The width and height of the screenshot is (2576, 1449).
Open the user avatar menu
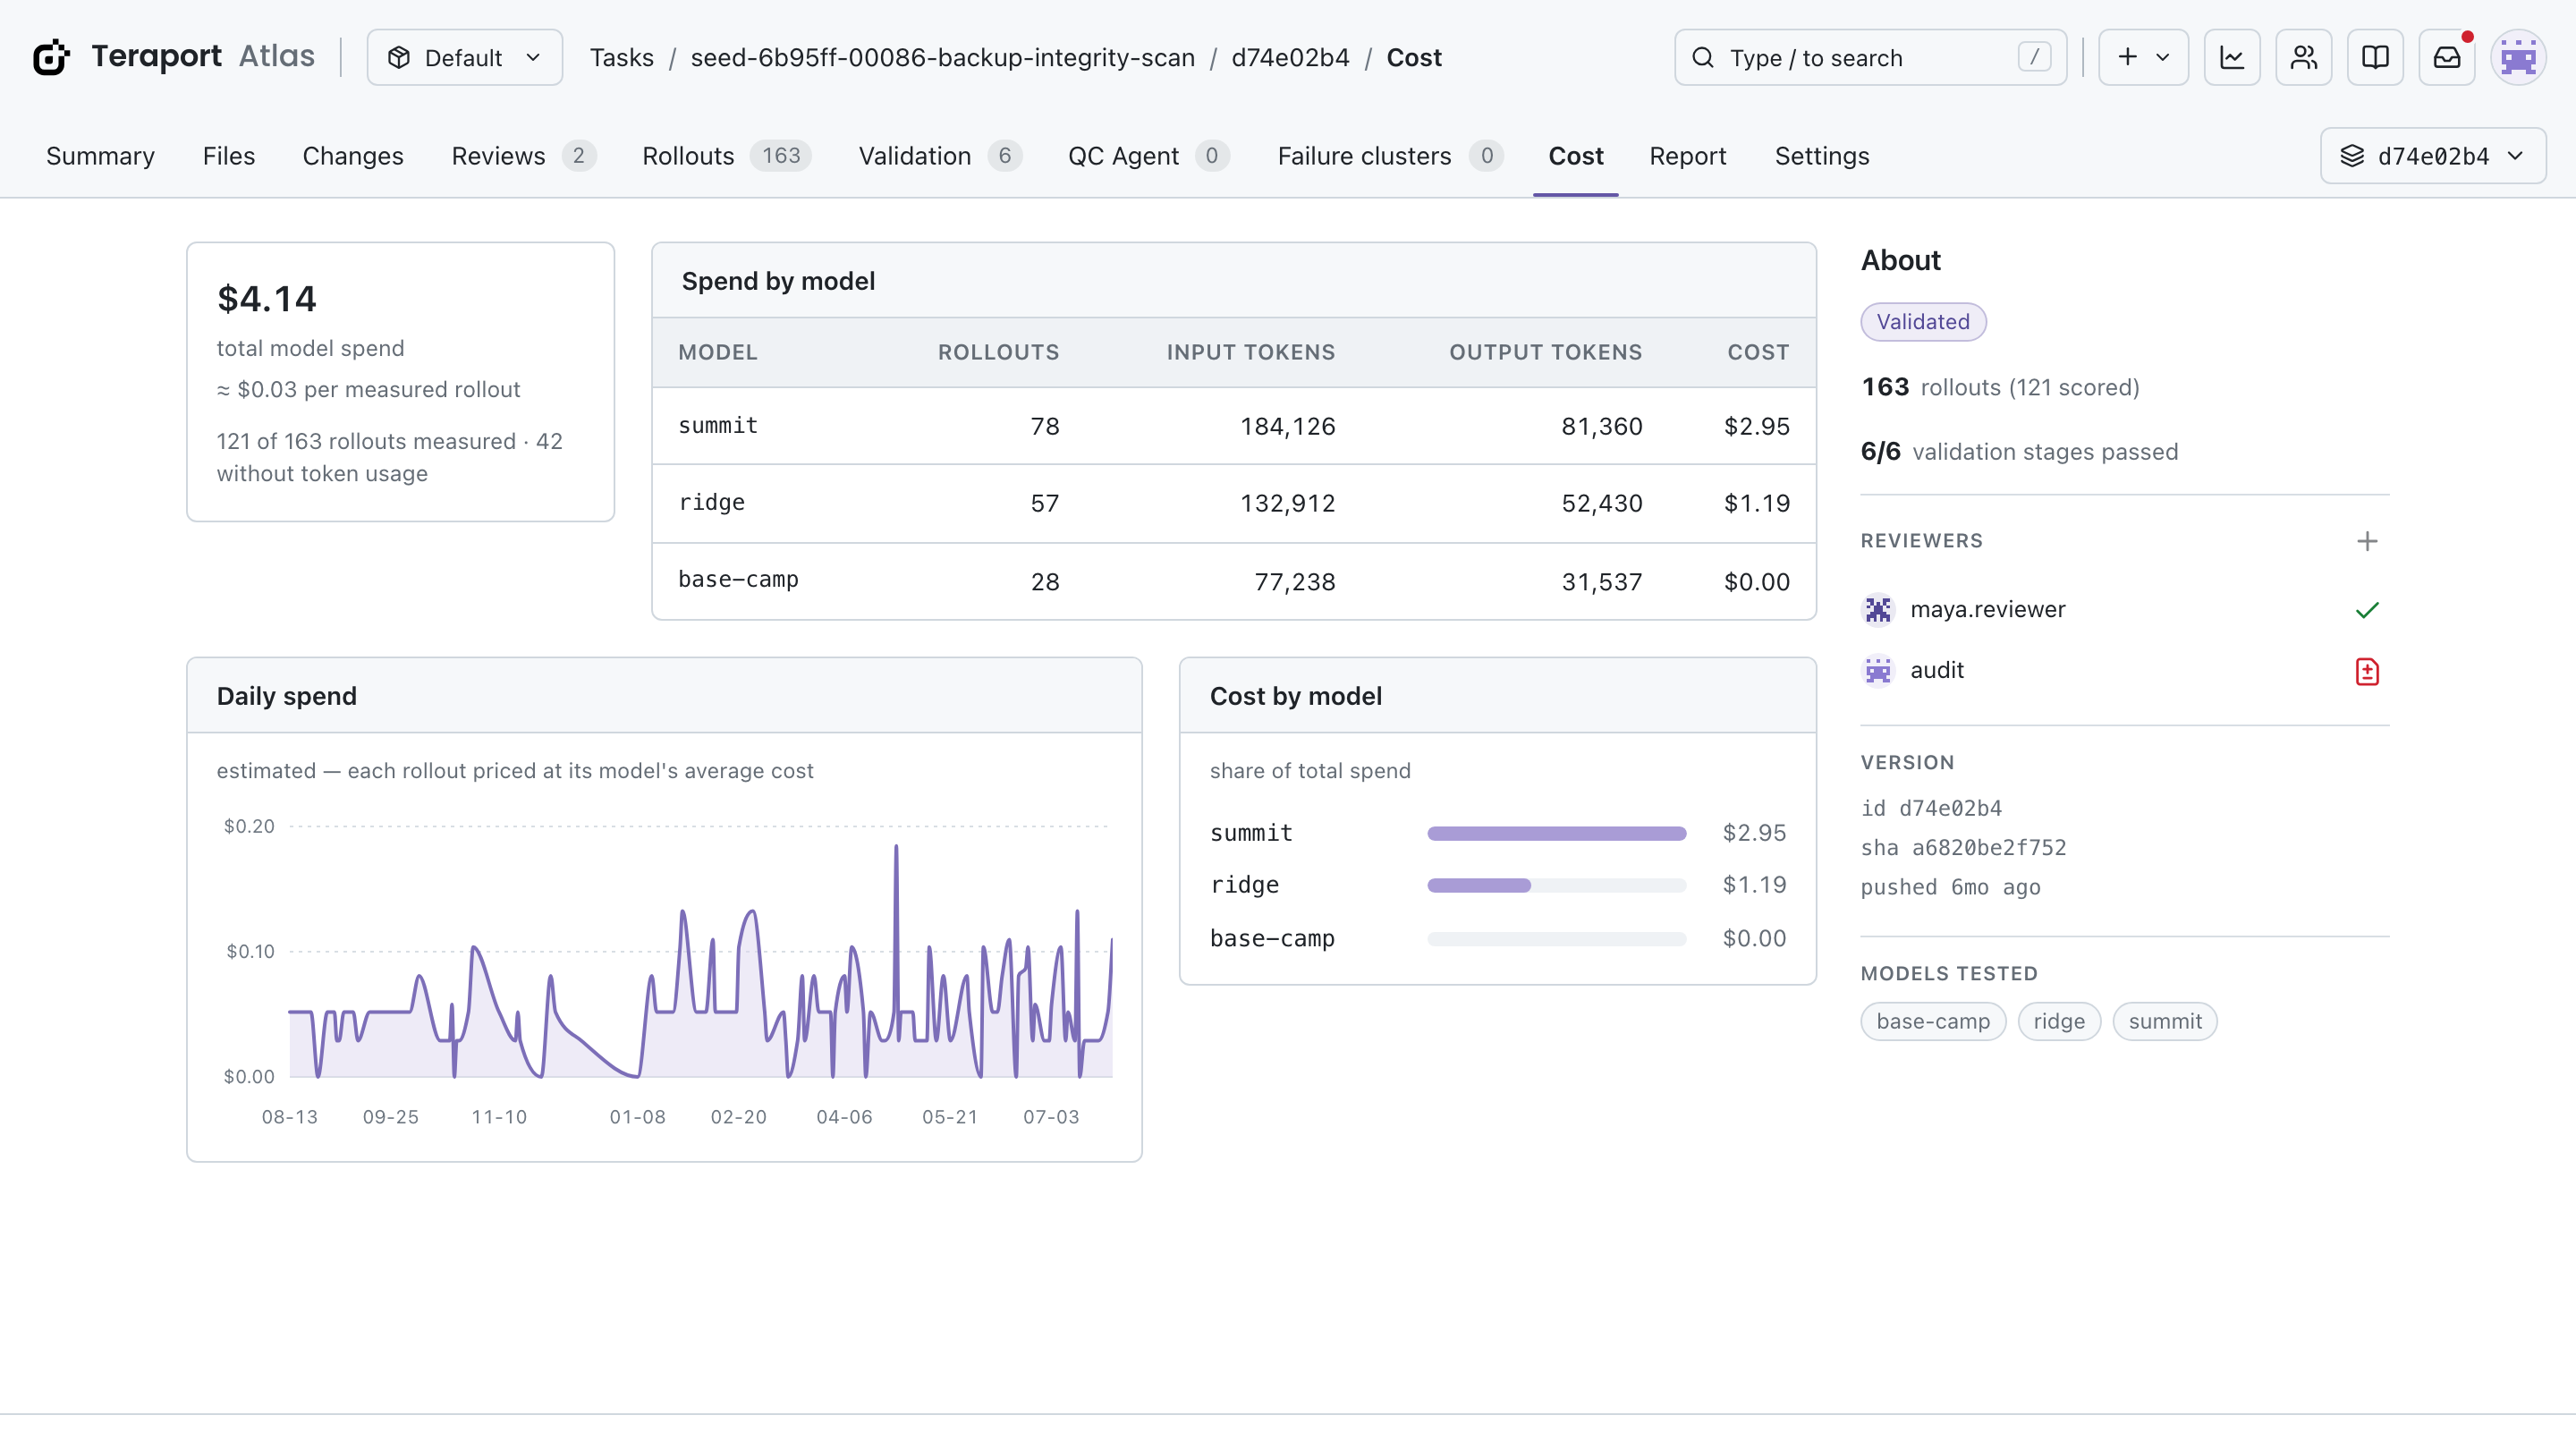2518,57
